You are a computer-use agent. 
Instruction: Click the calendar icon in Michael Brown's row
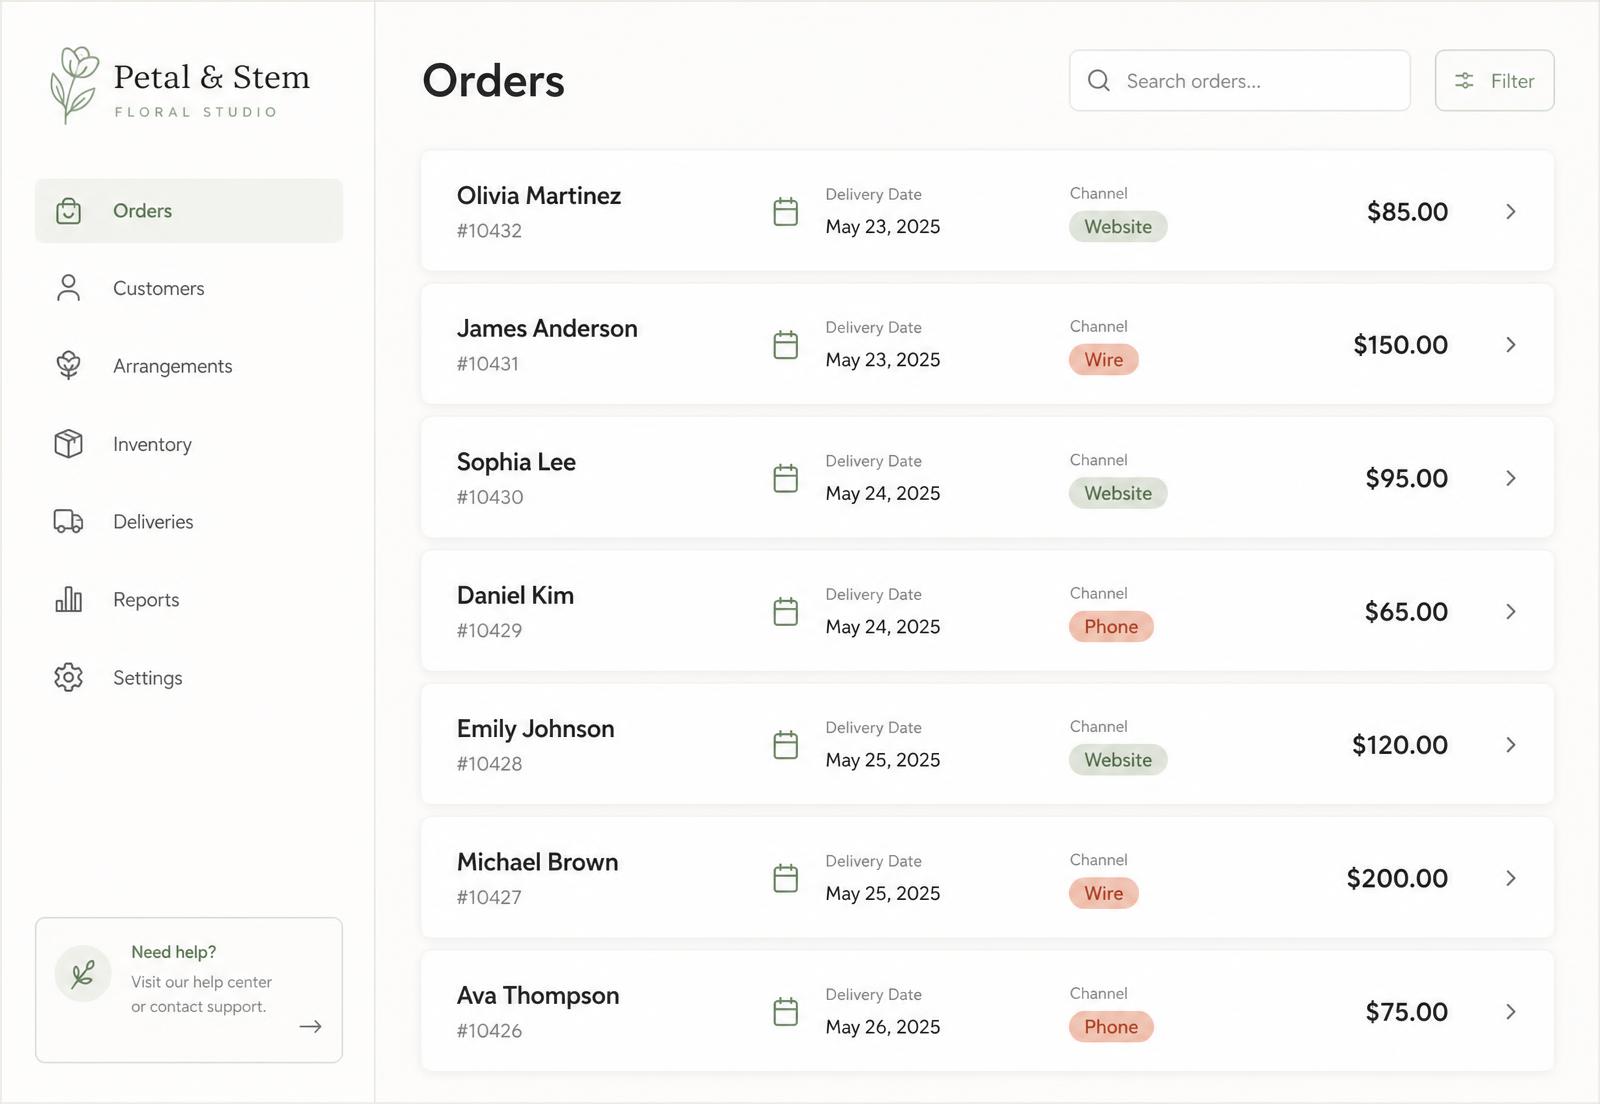click(x=786, y=878)
